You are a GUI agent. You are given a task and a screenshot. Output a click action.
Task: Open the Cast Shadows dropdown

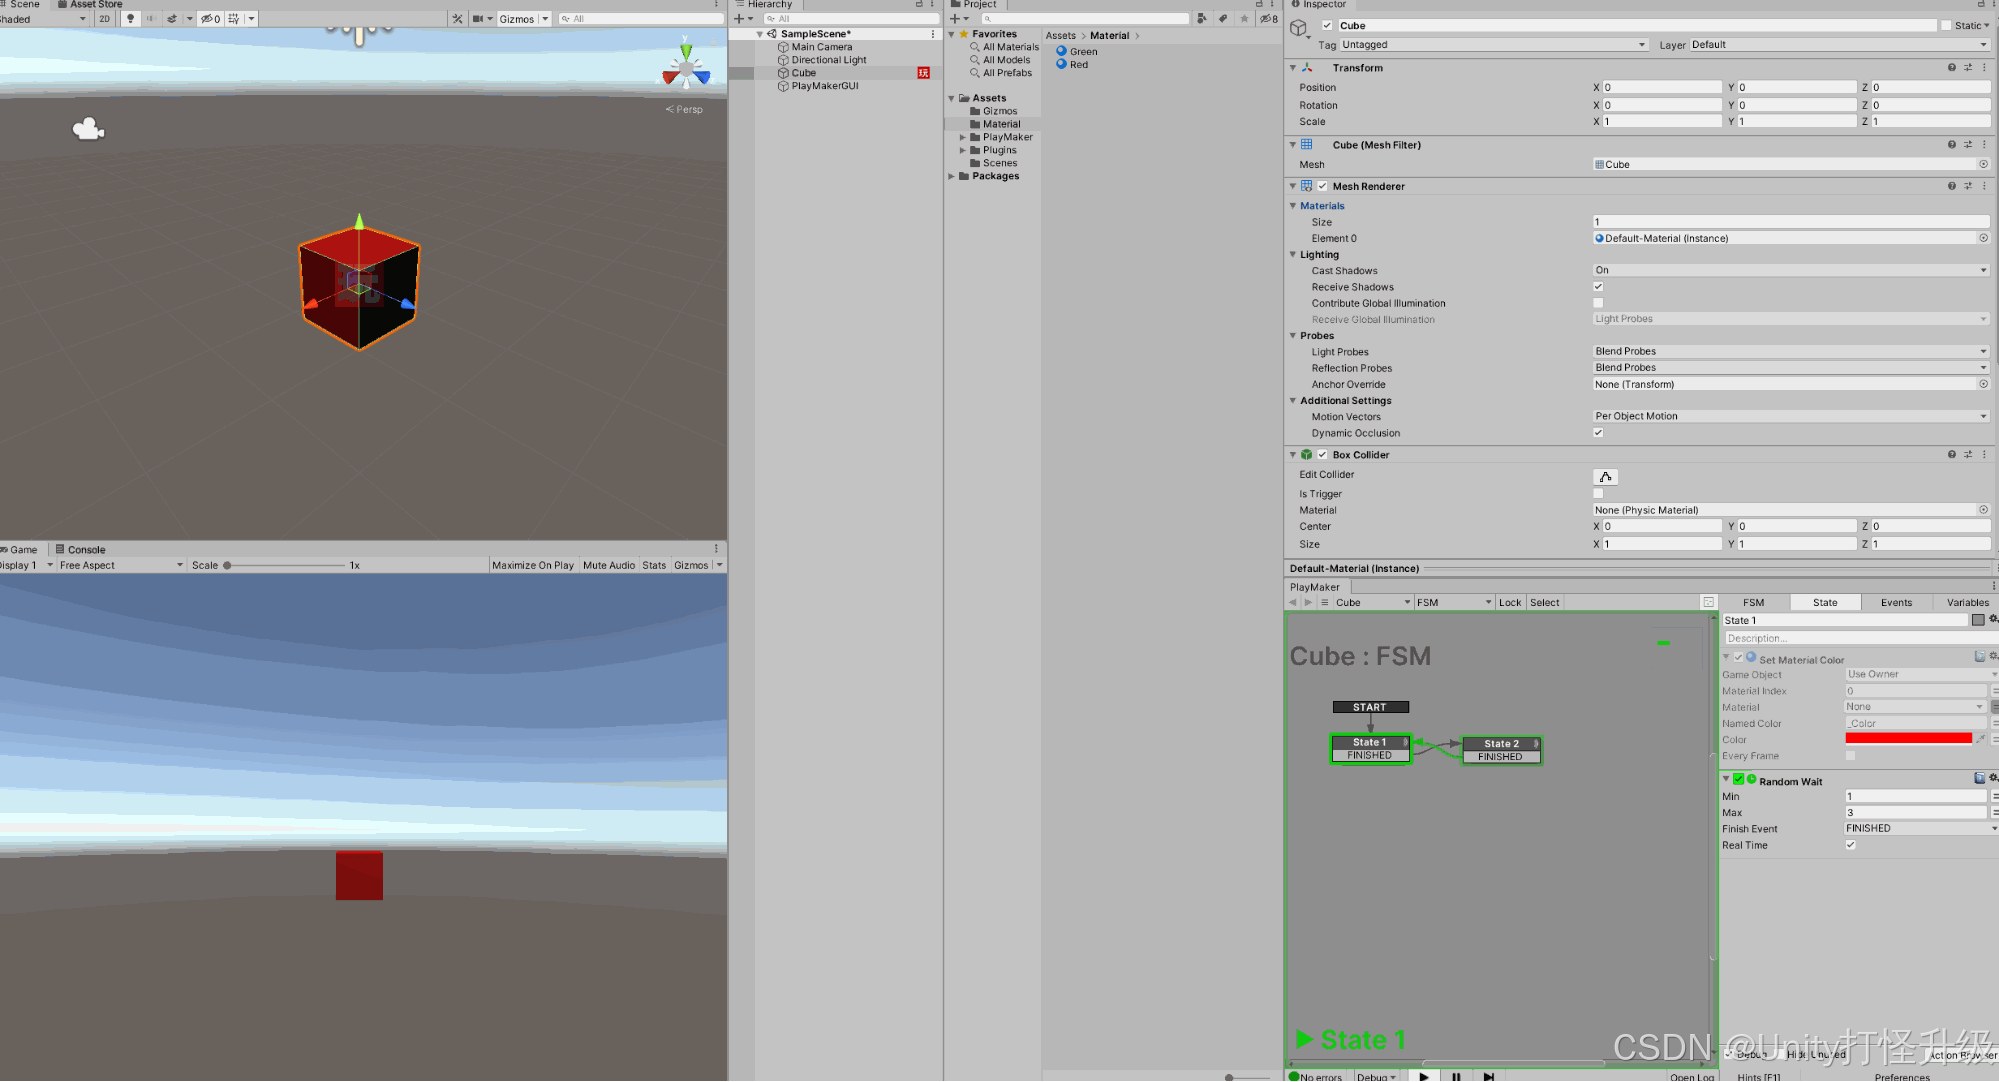[x=1789, y=270]
